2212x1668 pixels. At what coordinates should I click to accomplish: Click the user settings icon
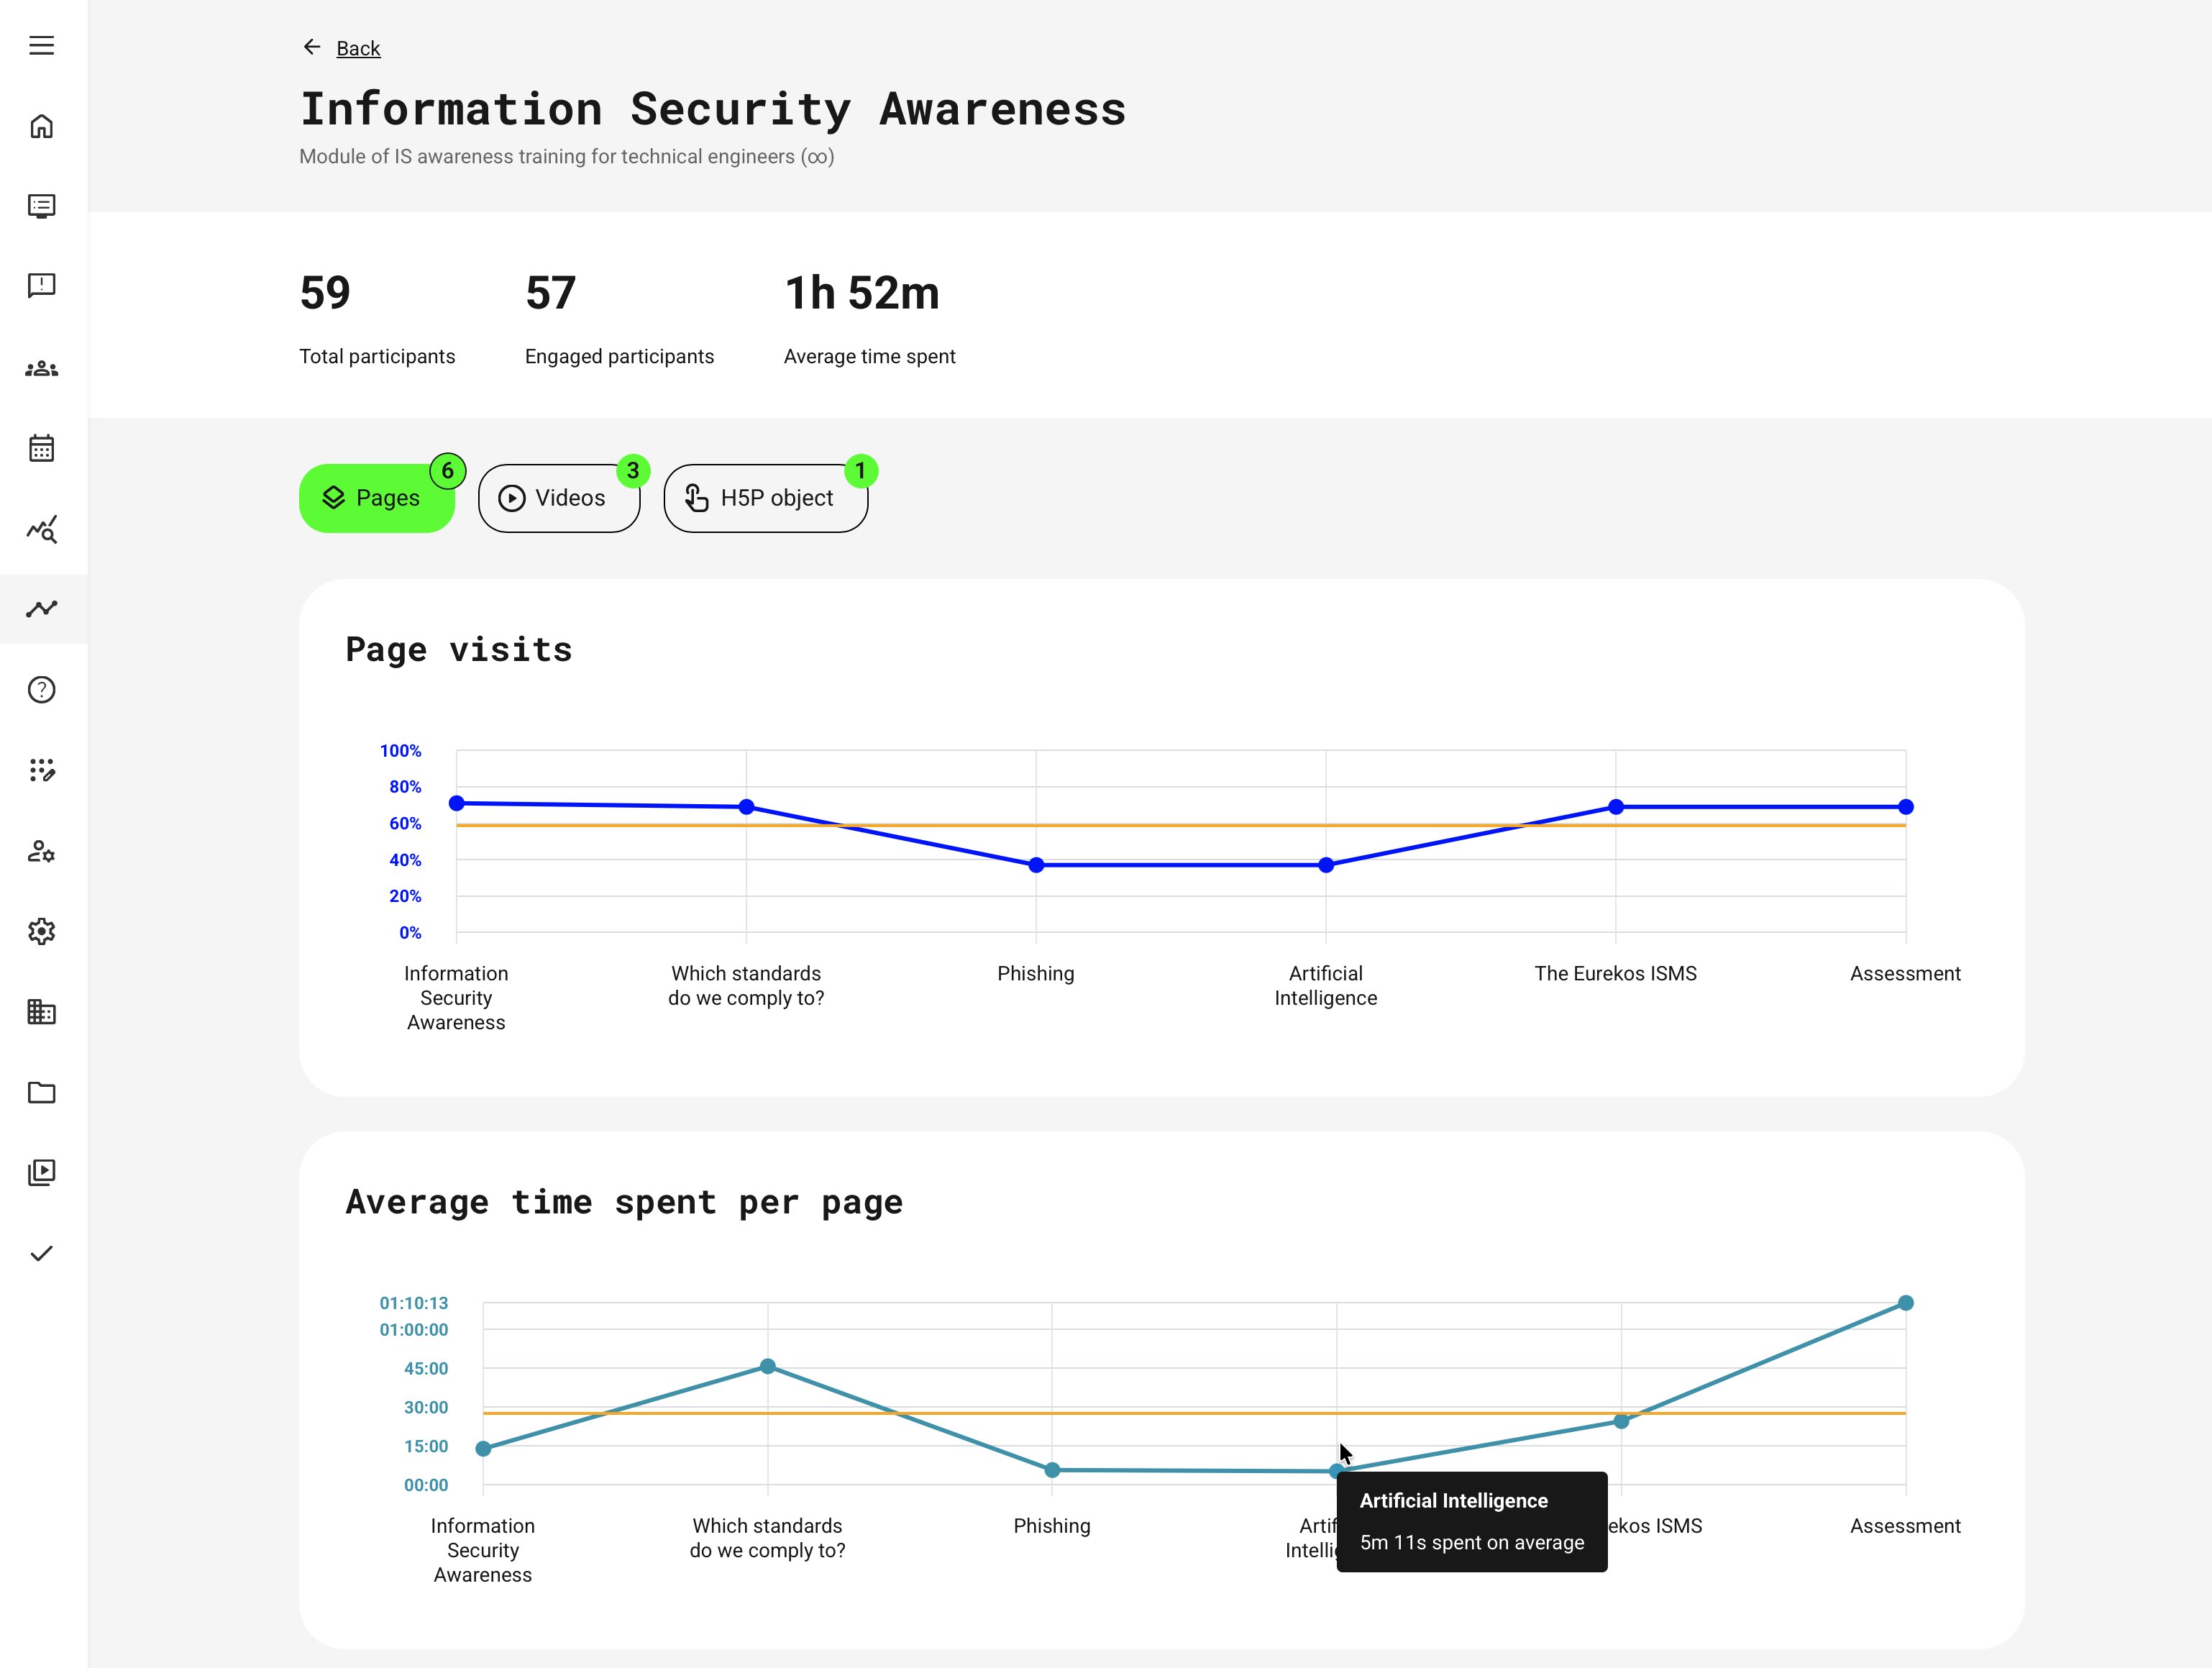(43, 851)
